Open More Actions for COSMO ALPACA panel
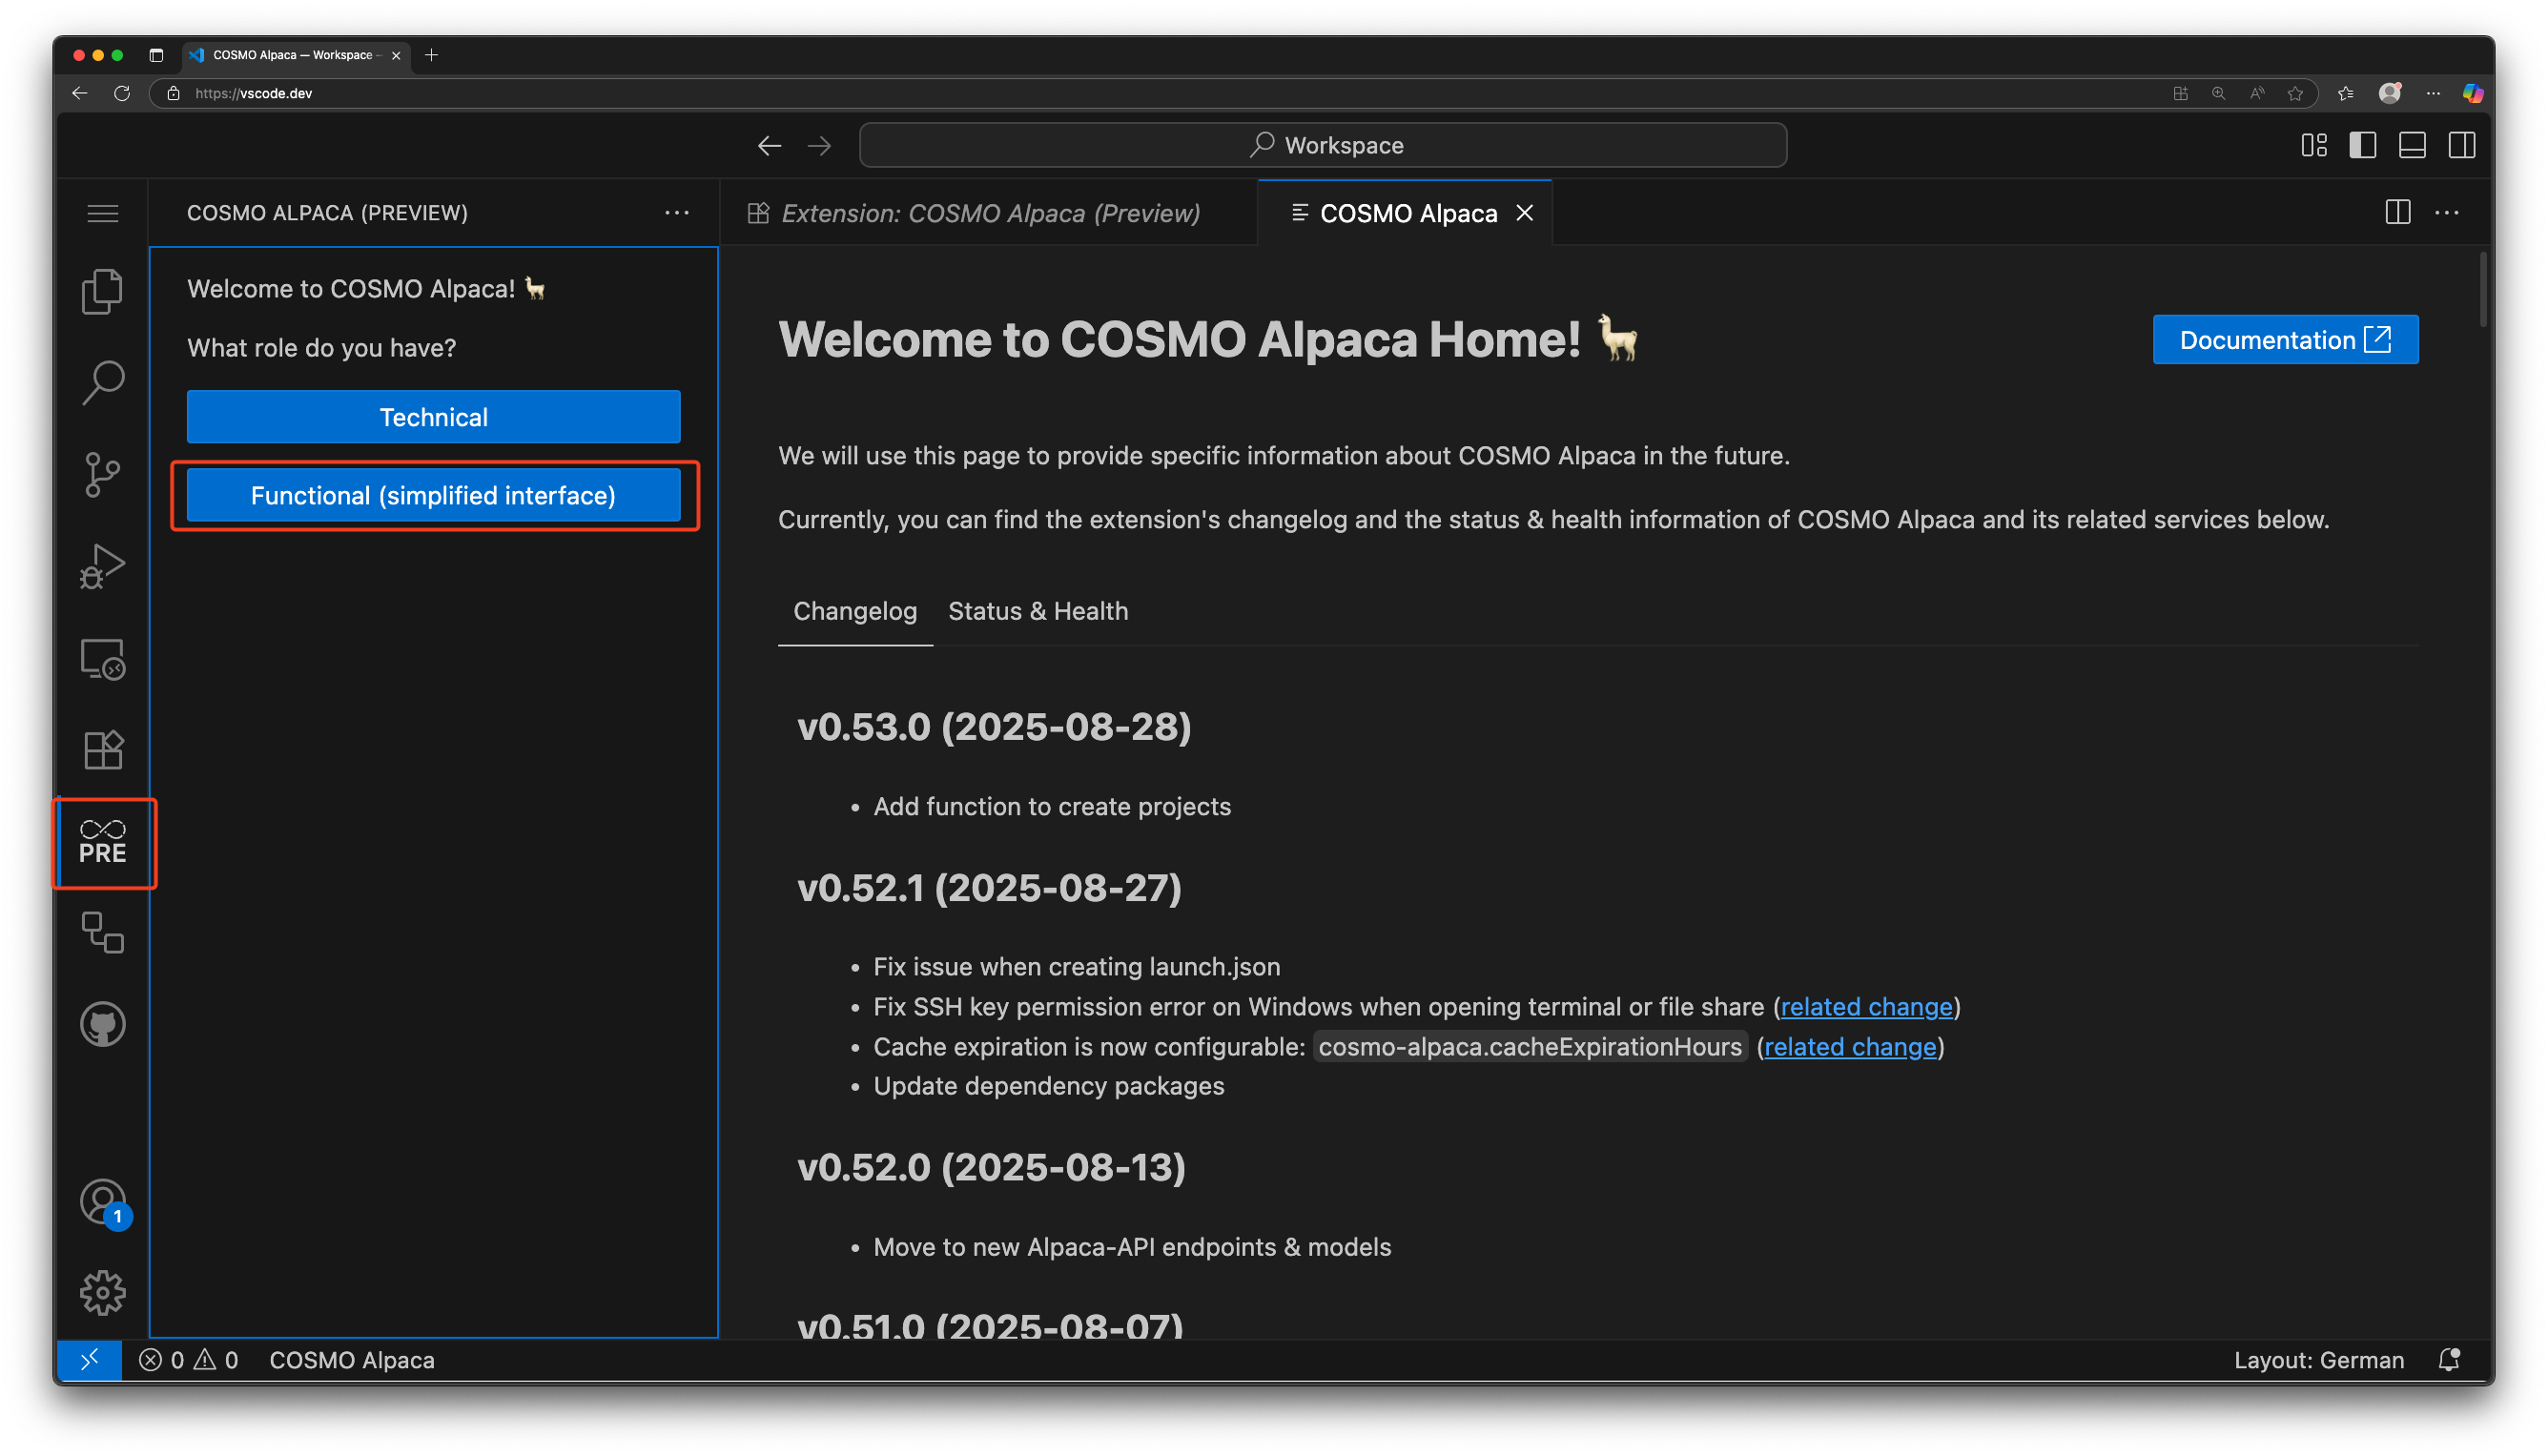The height and width of the screenshot is (1456, 2548). pyautogui.click(x=678, y=212)
